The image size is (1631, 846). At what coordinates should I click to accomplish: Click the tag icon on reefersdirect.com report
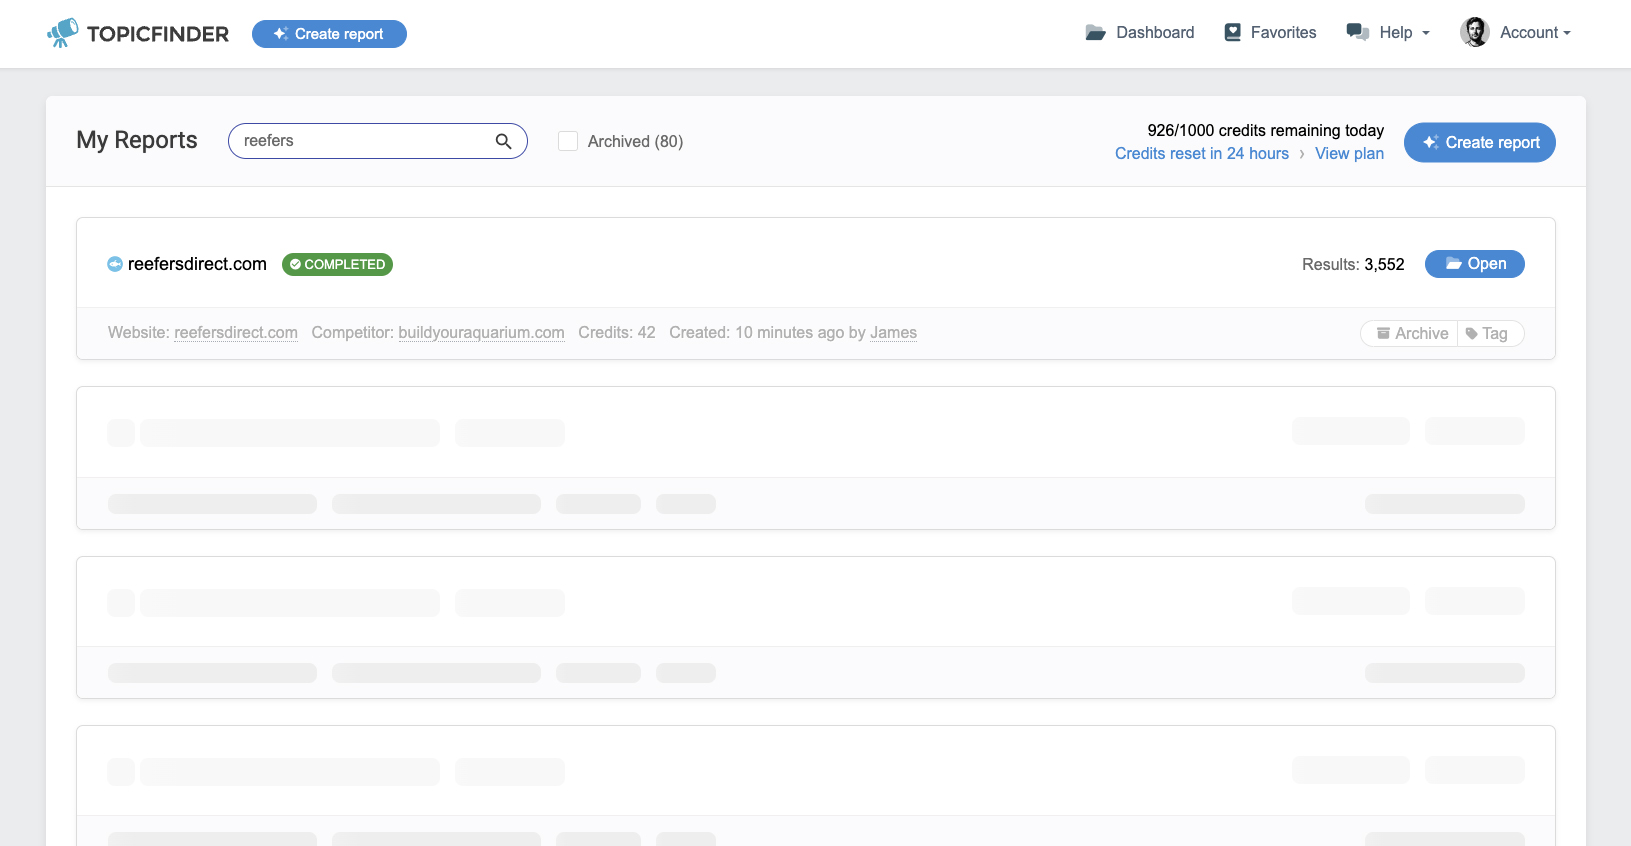[x=1472, y=334]
